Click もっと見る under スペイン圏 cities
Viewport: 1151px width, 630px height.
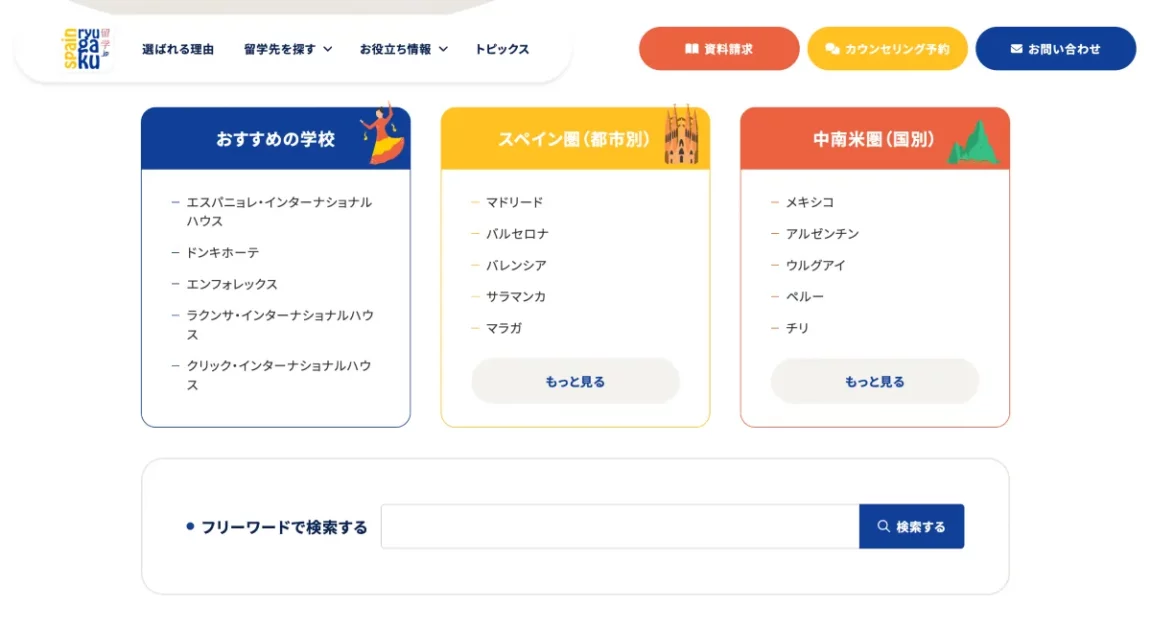[575, 381]
